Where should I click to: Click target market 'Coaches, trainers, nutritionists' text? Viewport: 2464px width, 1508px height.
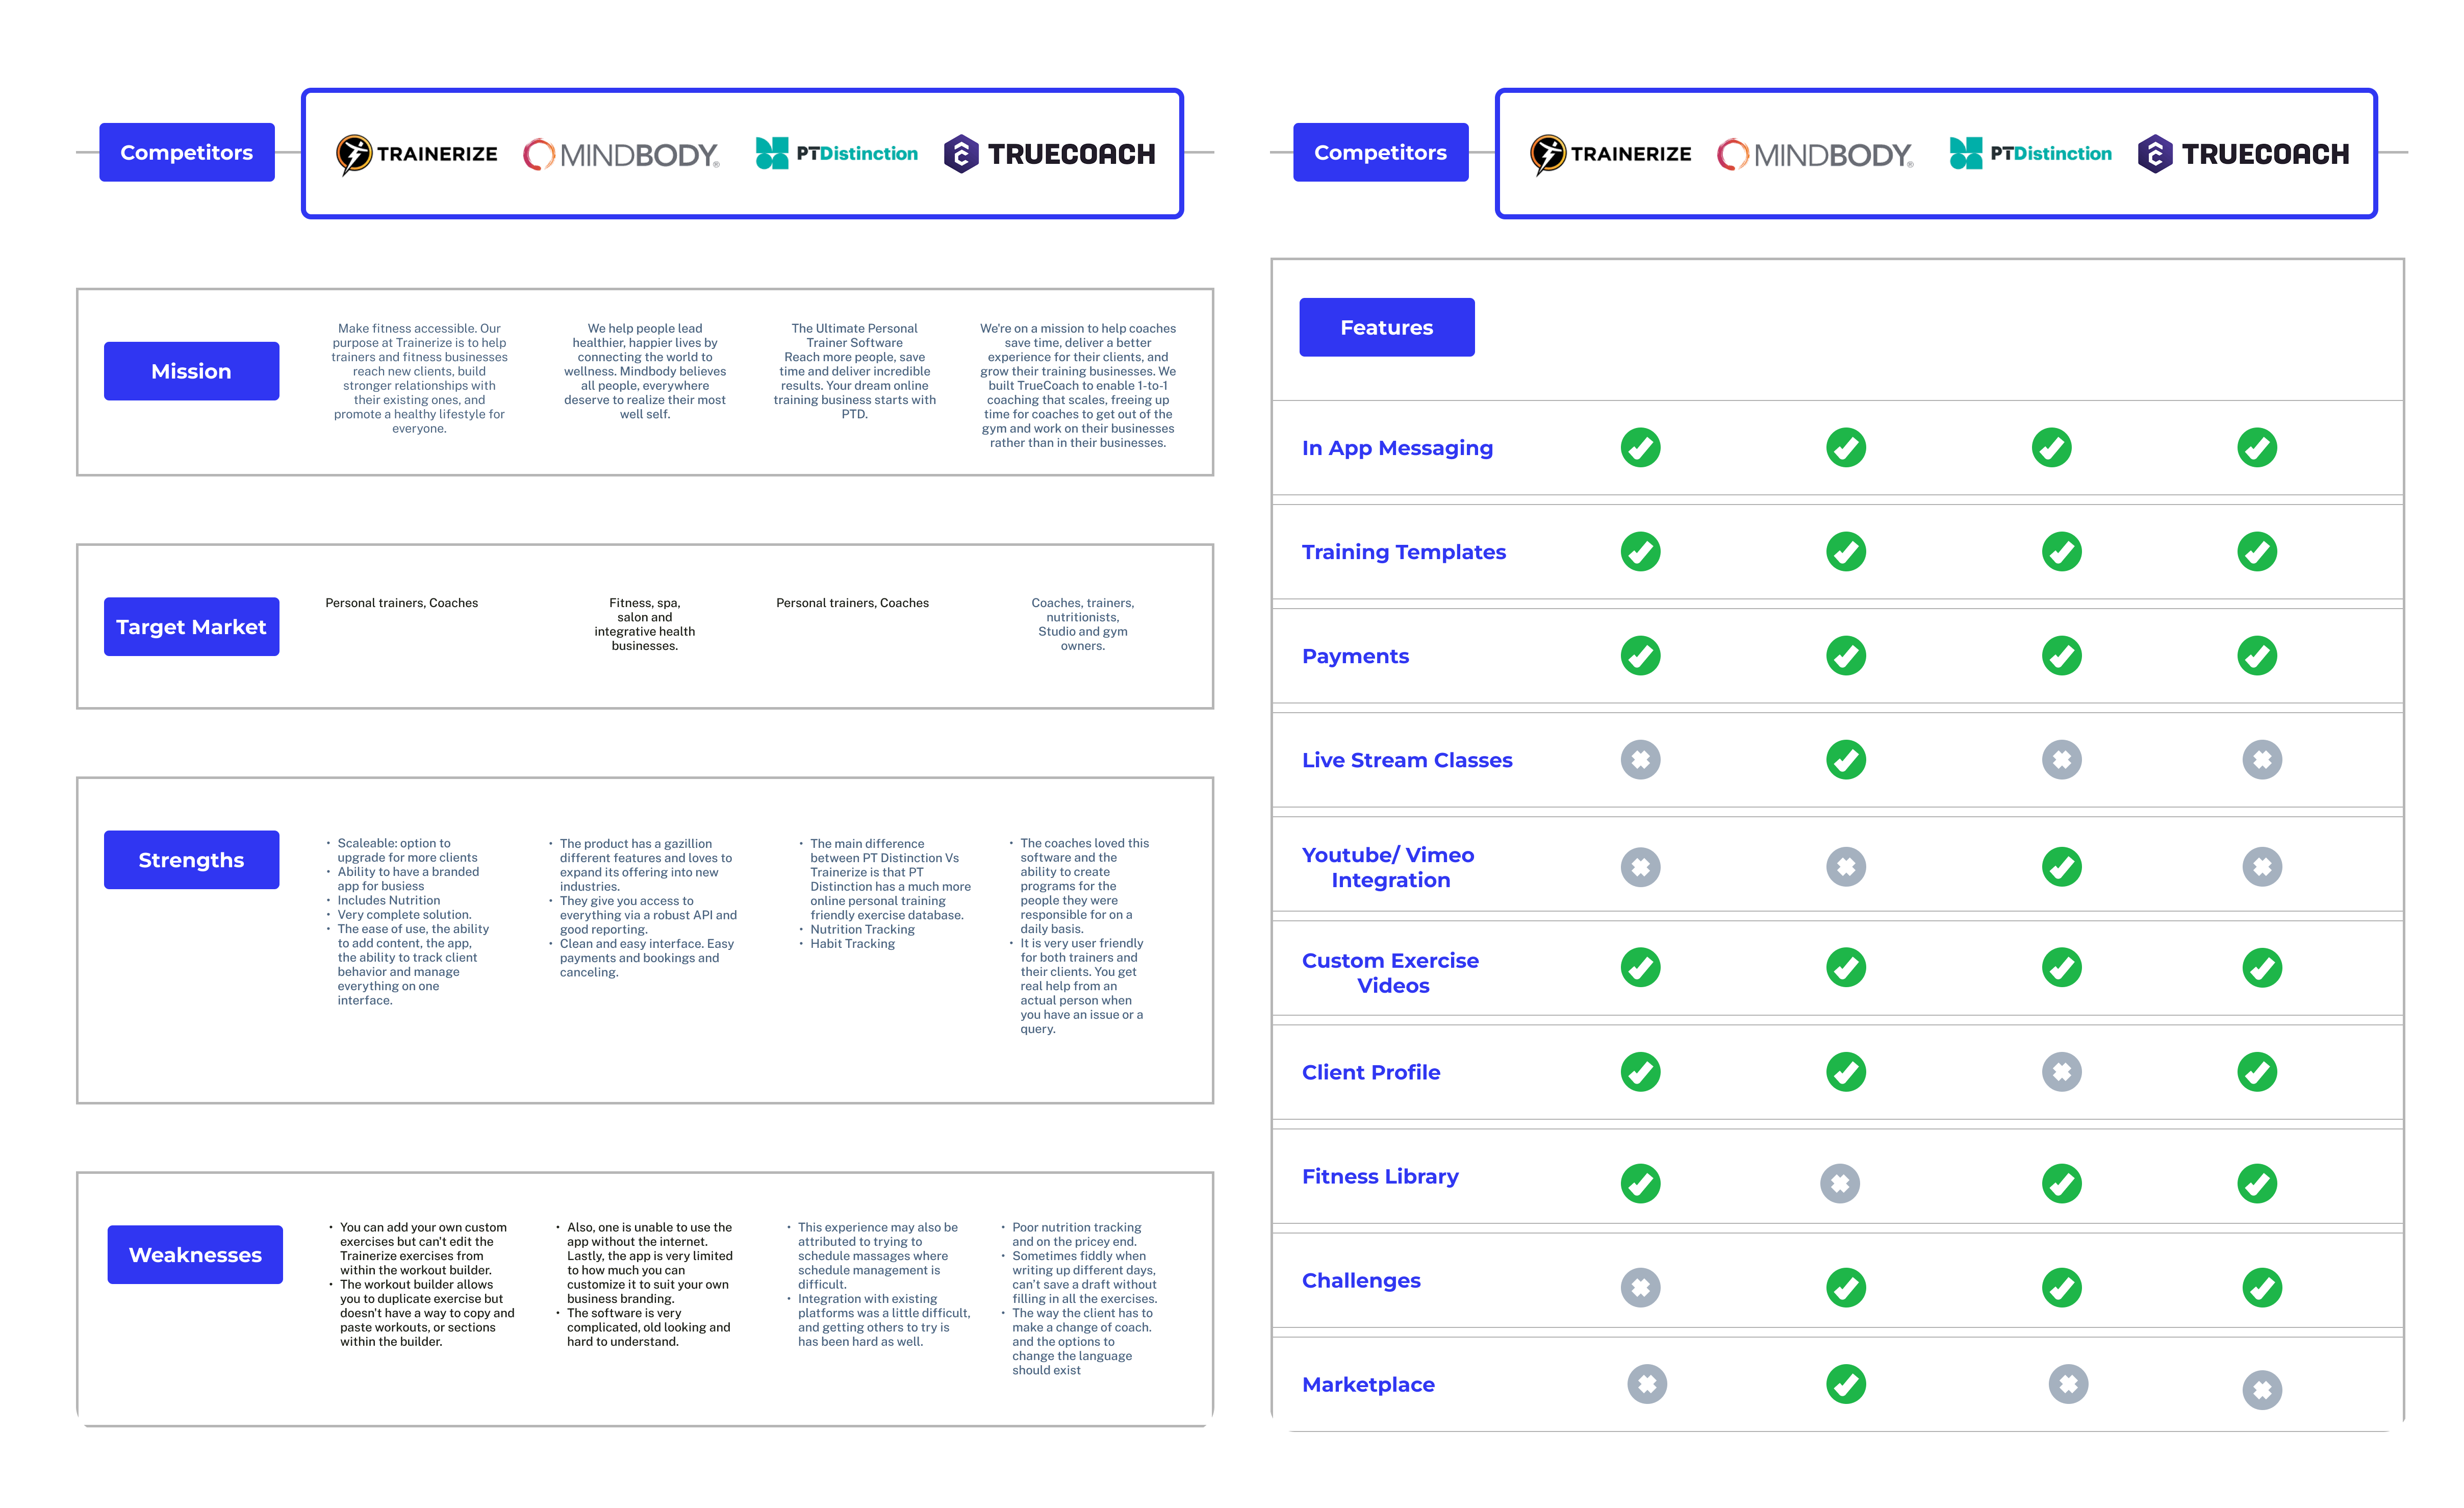click(x=1083, y=625)
